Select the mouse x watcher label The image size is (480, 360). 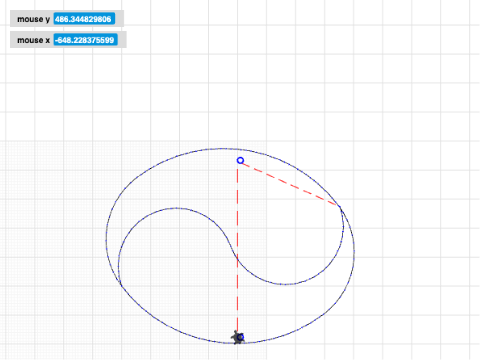[33, 40]
